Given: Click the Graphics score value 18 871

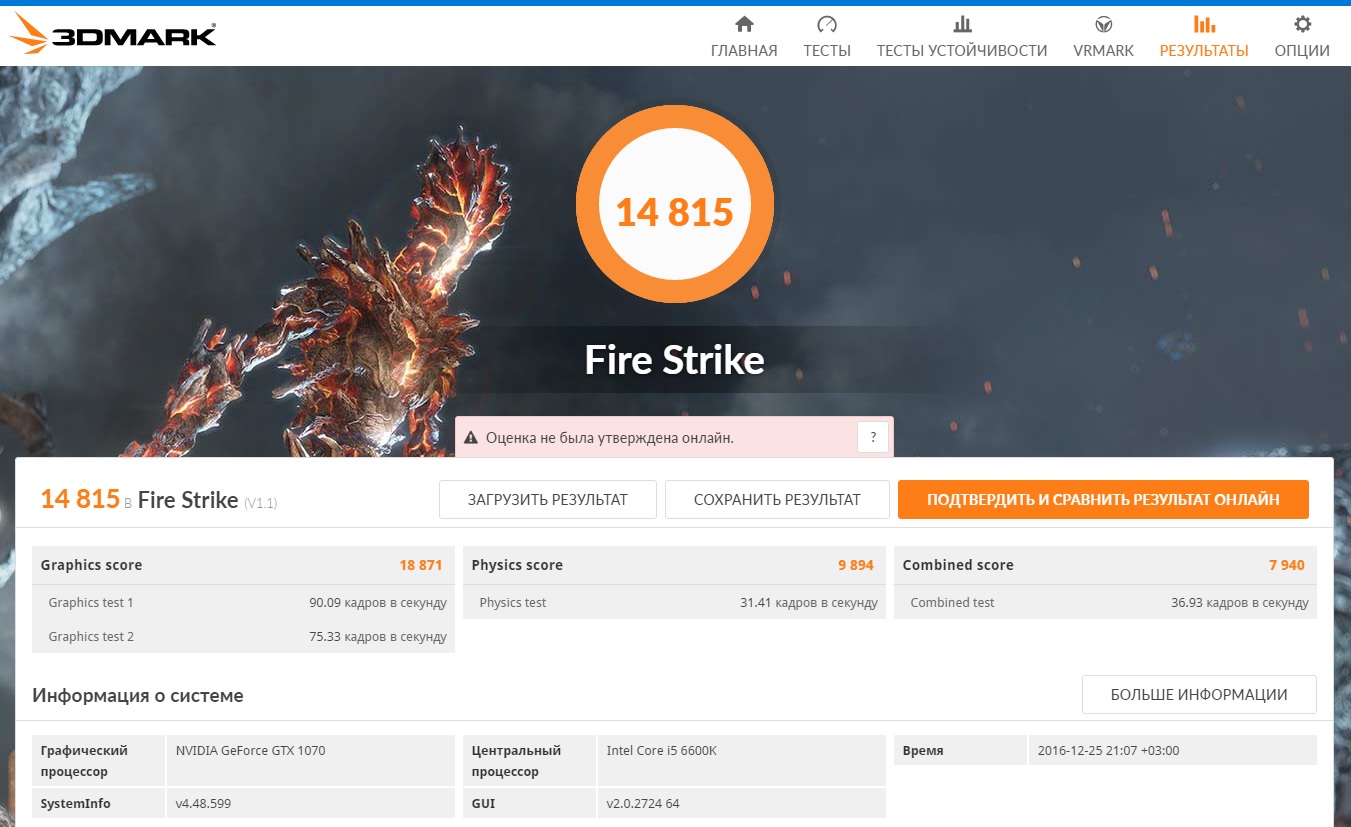Looking at the screenshot, I should point(421,565).
